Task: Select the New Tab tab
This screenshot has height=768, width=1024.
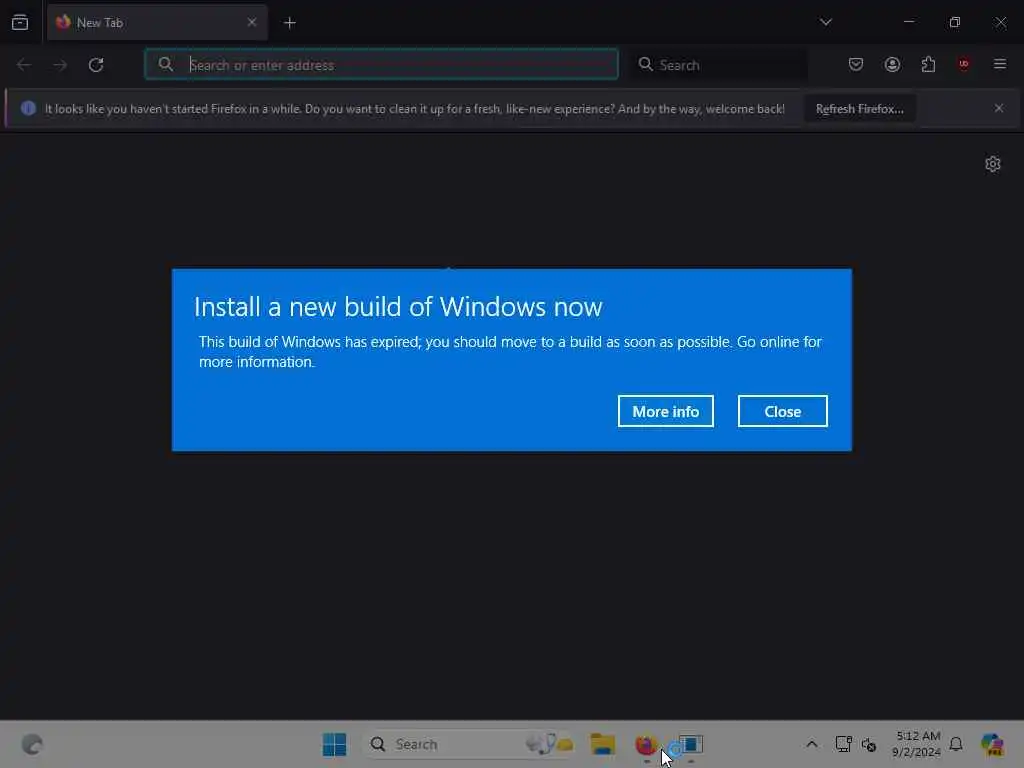Action: [157, 22]
